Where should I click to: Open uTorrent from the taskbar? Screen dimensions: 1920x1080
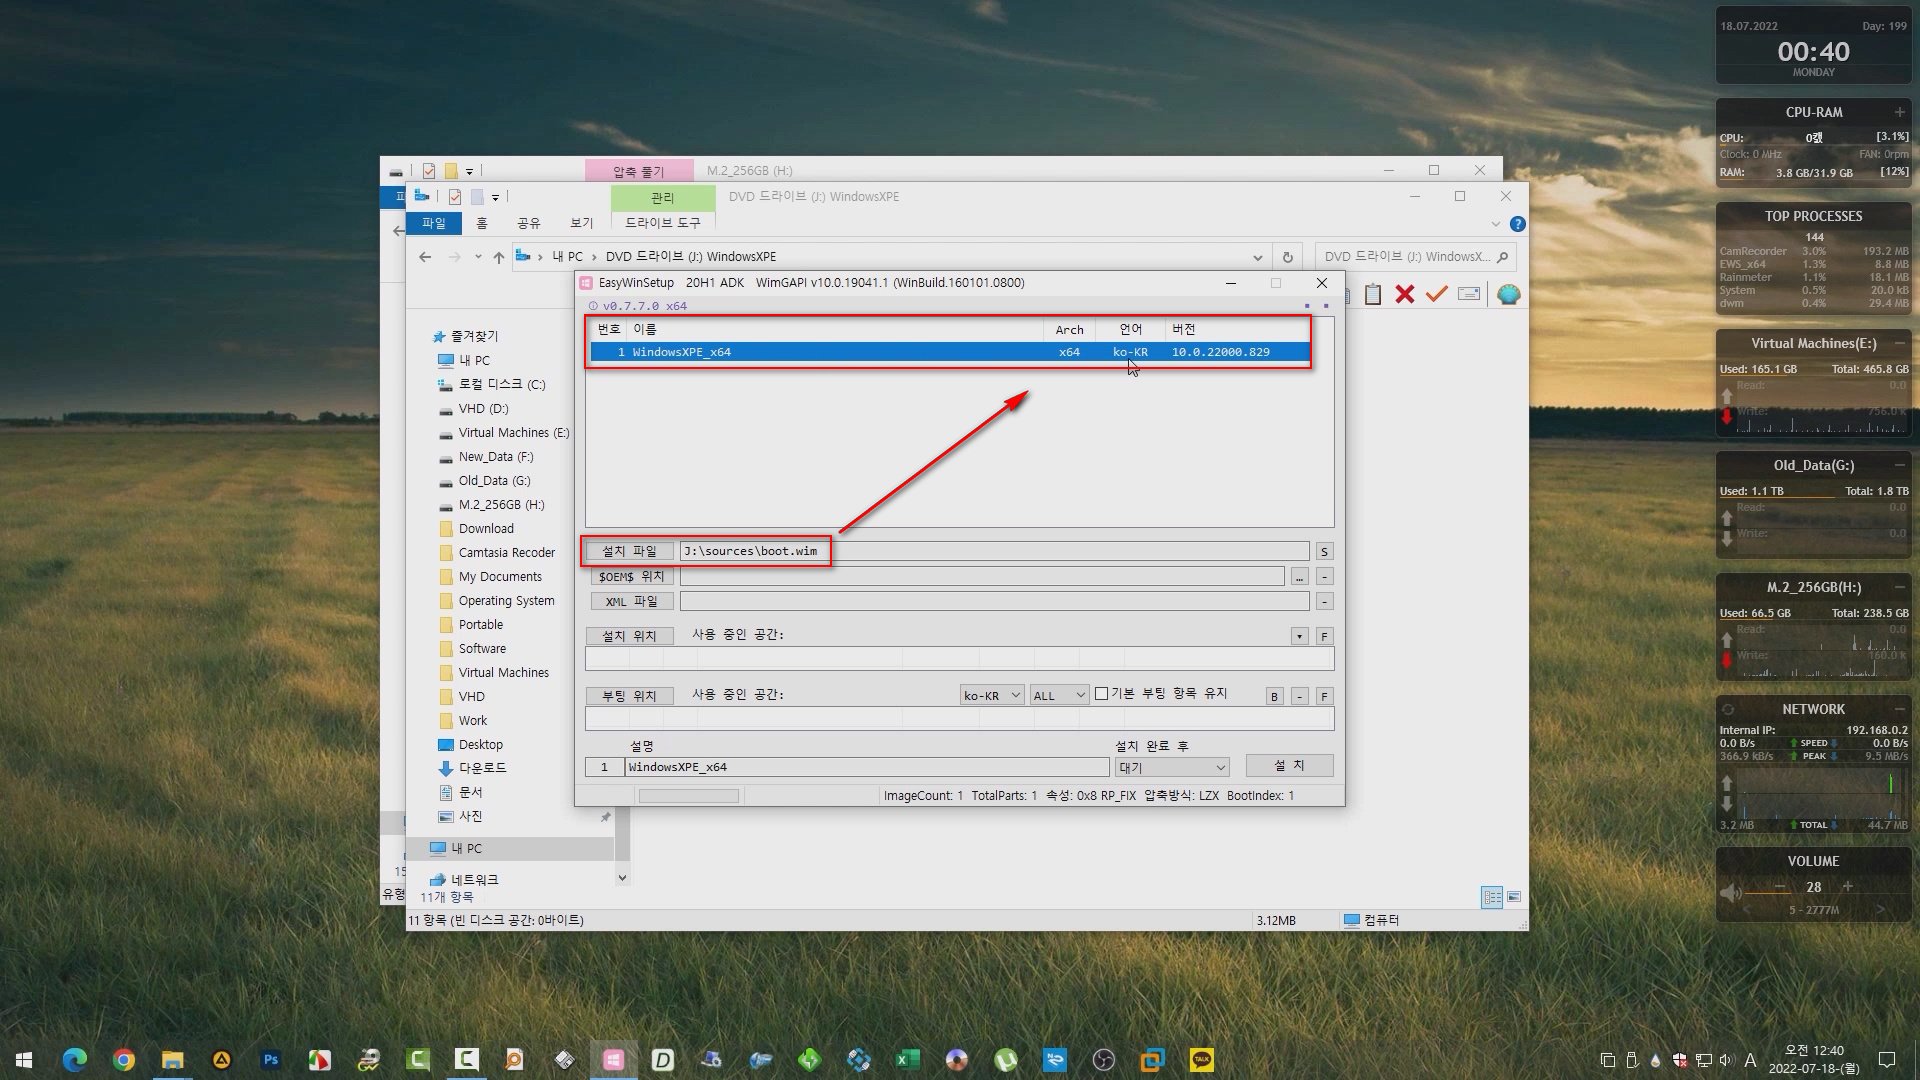coord(1006,1059)
